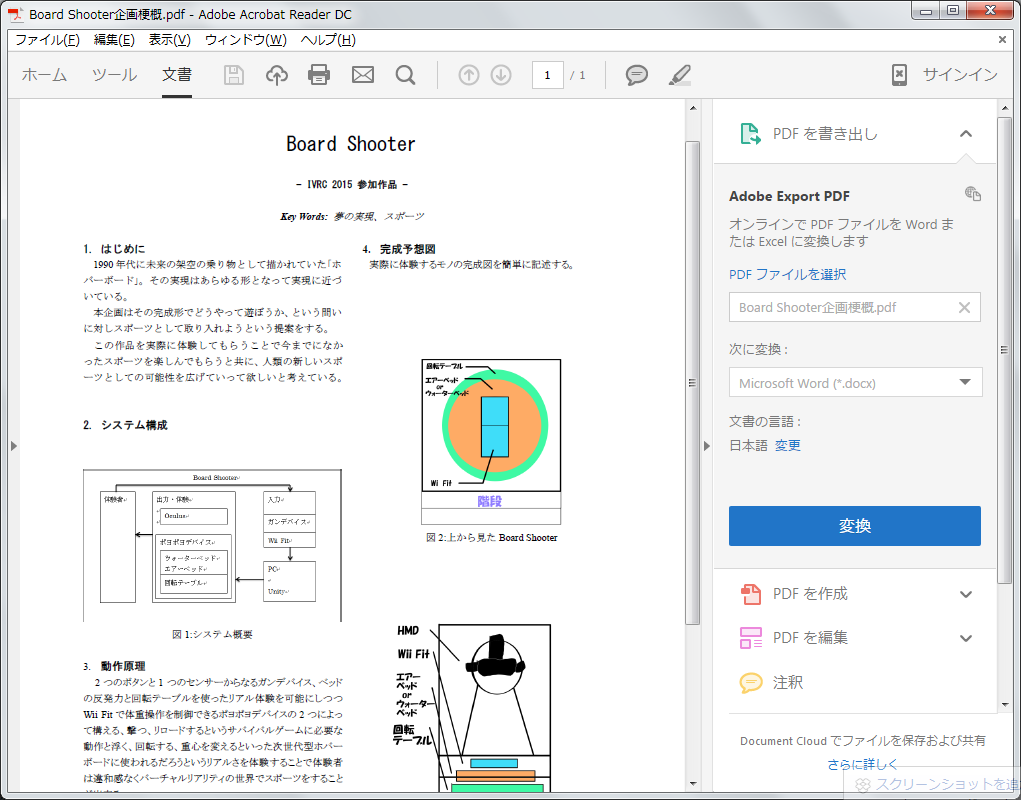
Task: Expand the PDF を編集 section chevron
Action: (966, 639)
